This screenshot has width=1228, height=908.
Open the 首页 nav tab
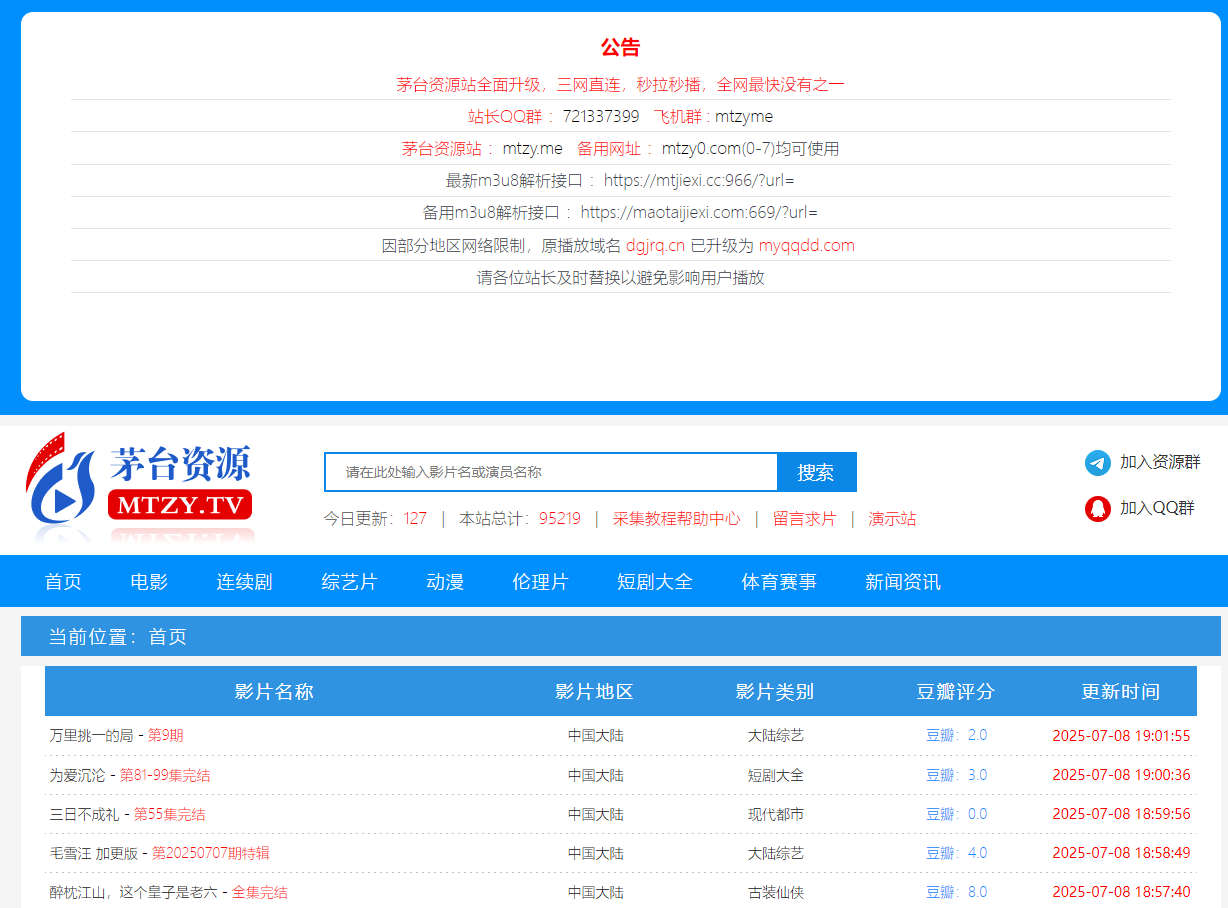pyautogui.click(x=63, y=581)
